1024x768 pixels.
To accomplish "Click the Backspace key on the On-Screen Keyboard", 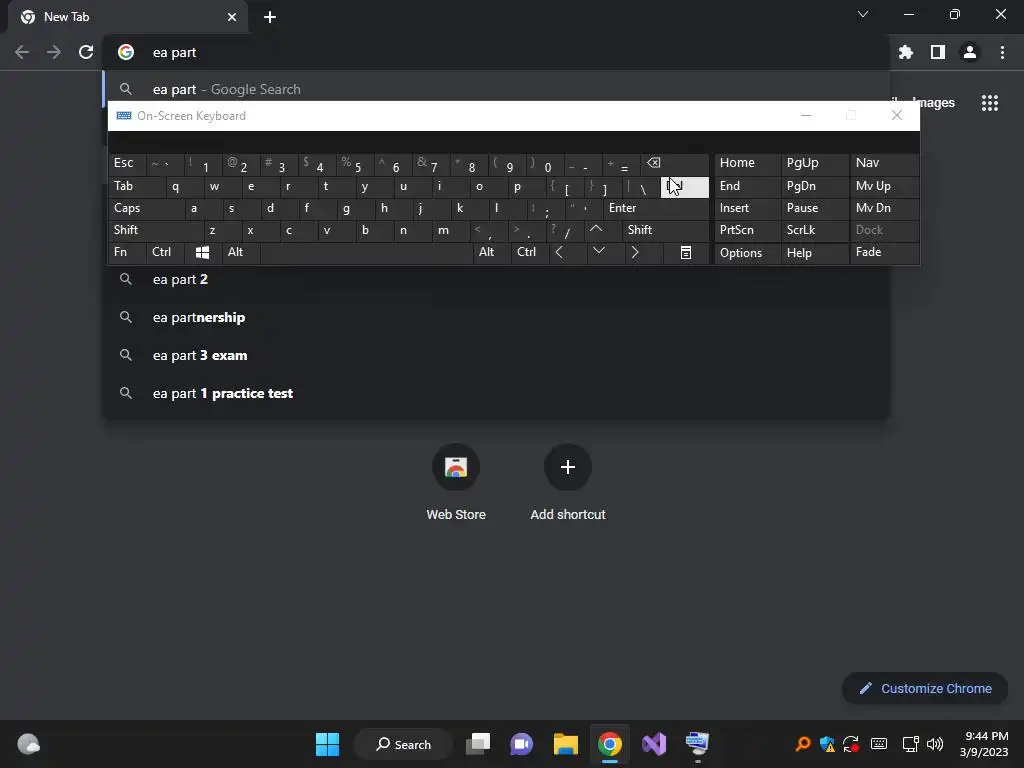I will (677, 163).
